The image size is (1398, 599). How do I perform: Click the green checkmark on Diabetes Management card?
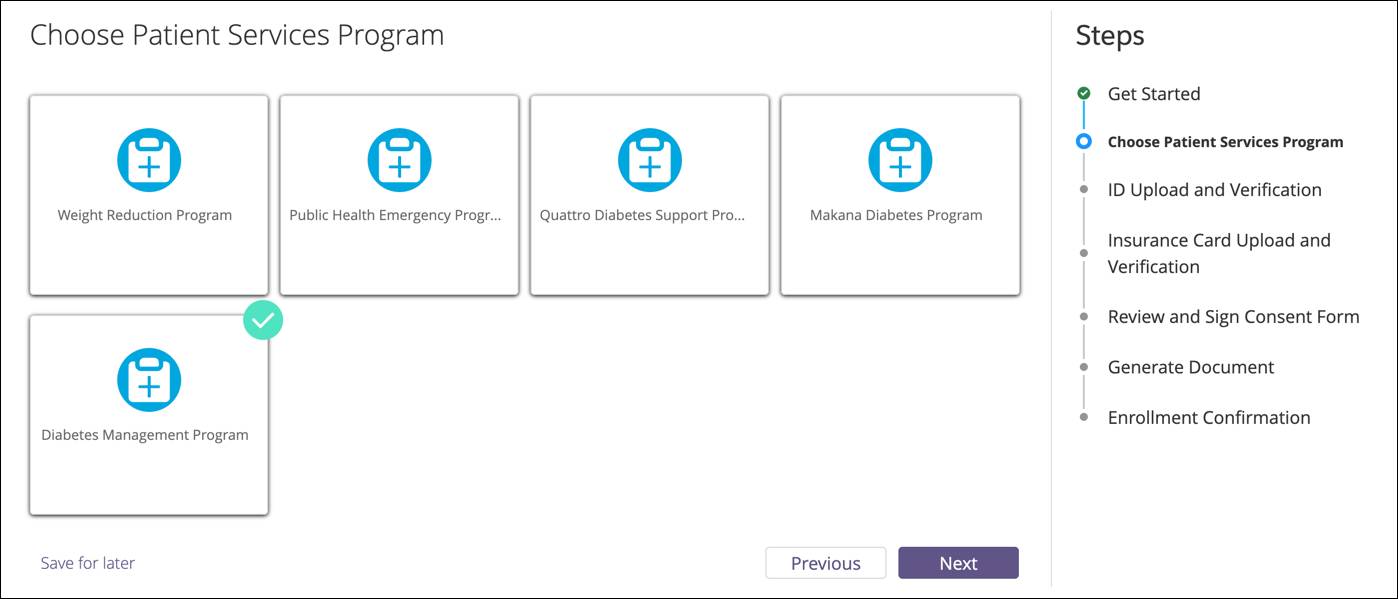[263, 320]
